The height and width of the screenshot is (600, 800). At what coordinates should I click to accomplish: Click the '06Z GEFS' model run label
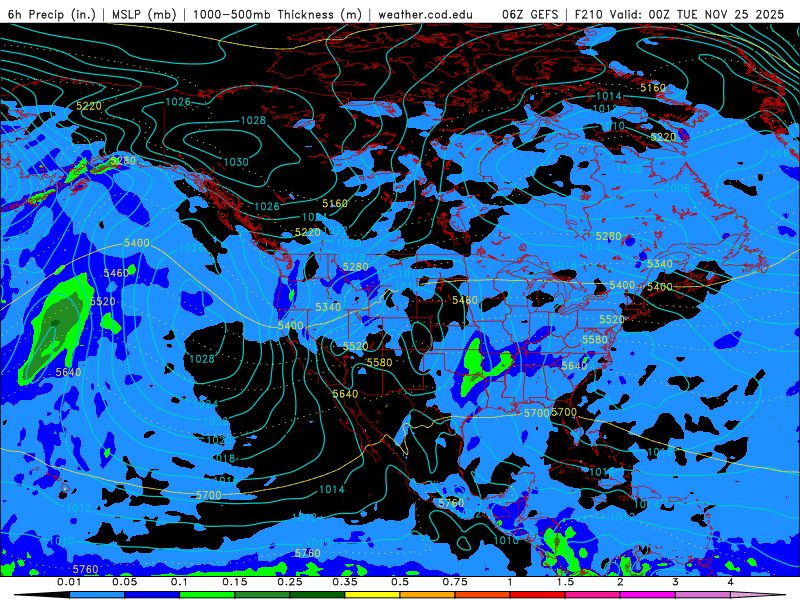click(x=530, y=14)
